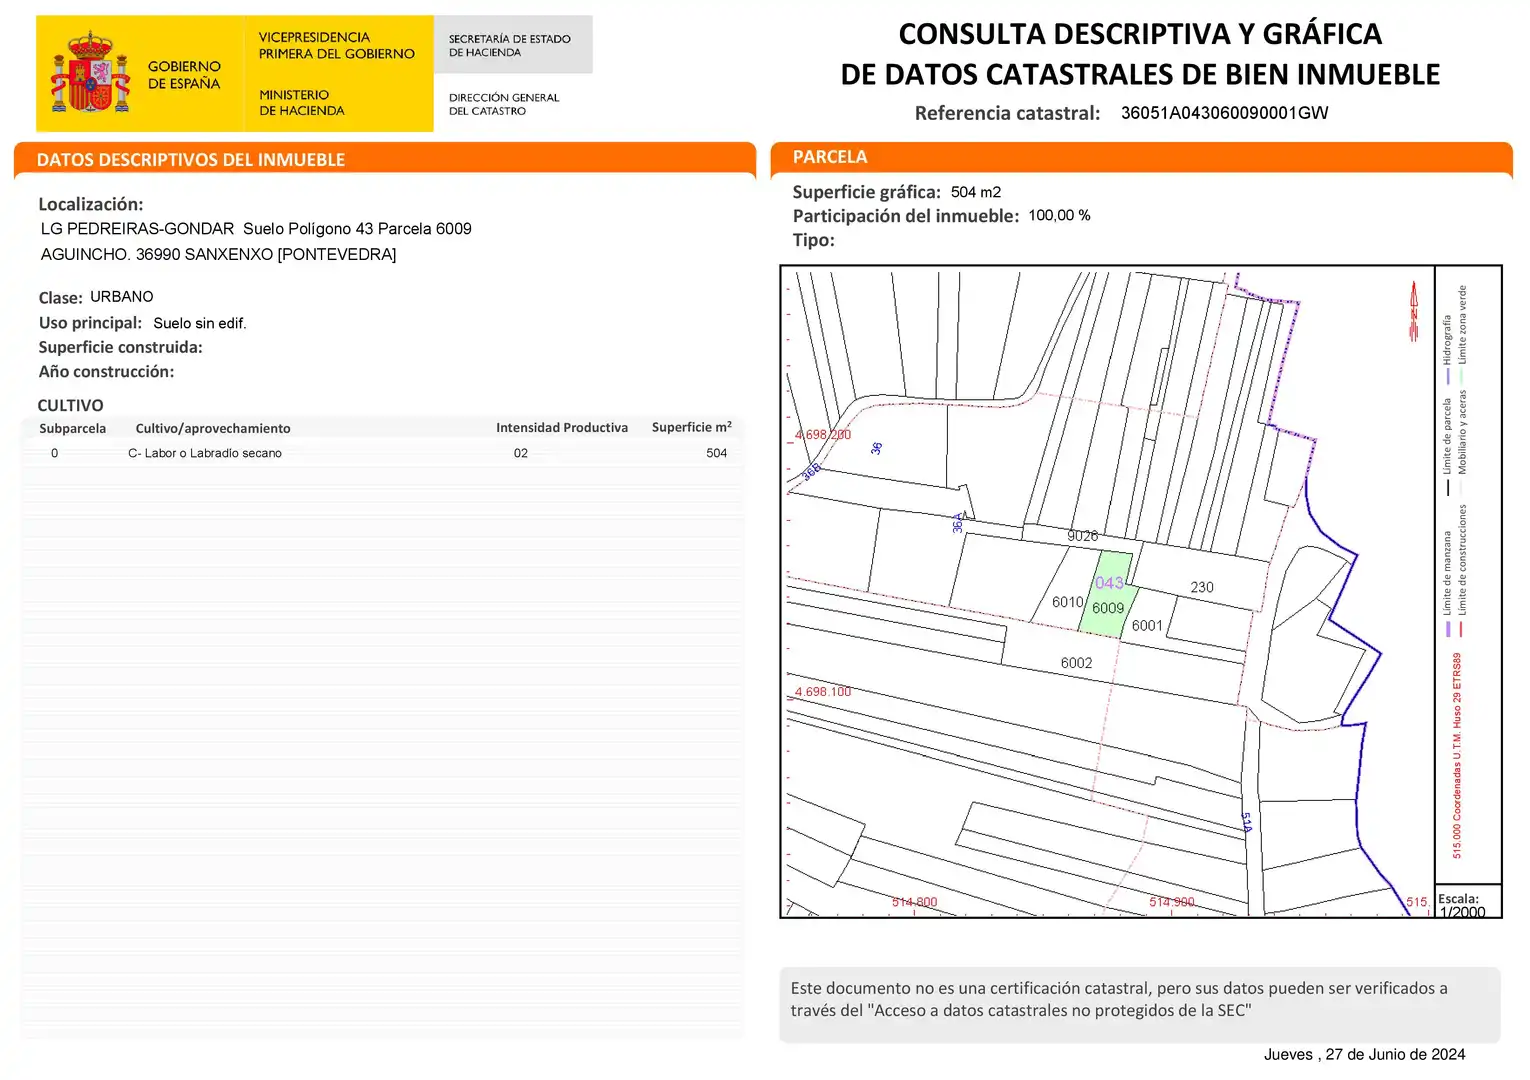Click parcel label 6002 on the map
This screenshot has height=1080, width=1530.
pyautogui.click(x=1076, y=663)
